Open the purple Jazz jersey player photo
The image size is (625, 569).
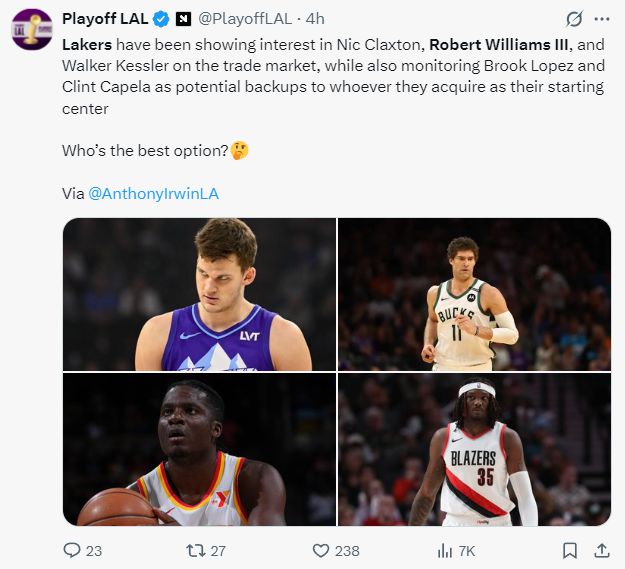point(200,294)
